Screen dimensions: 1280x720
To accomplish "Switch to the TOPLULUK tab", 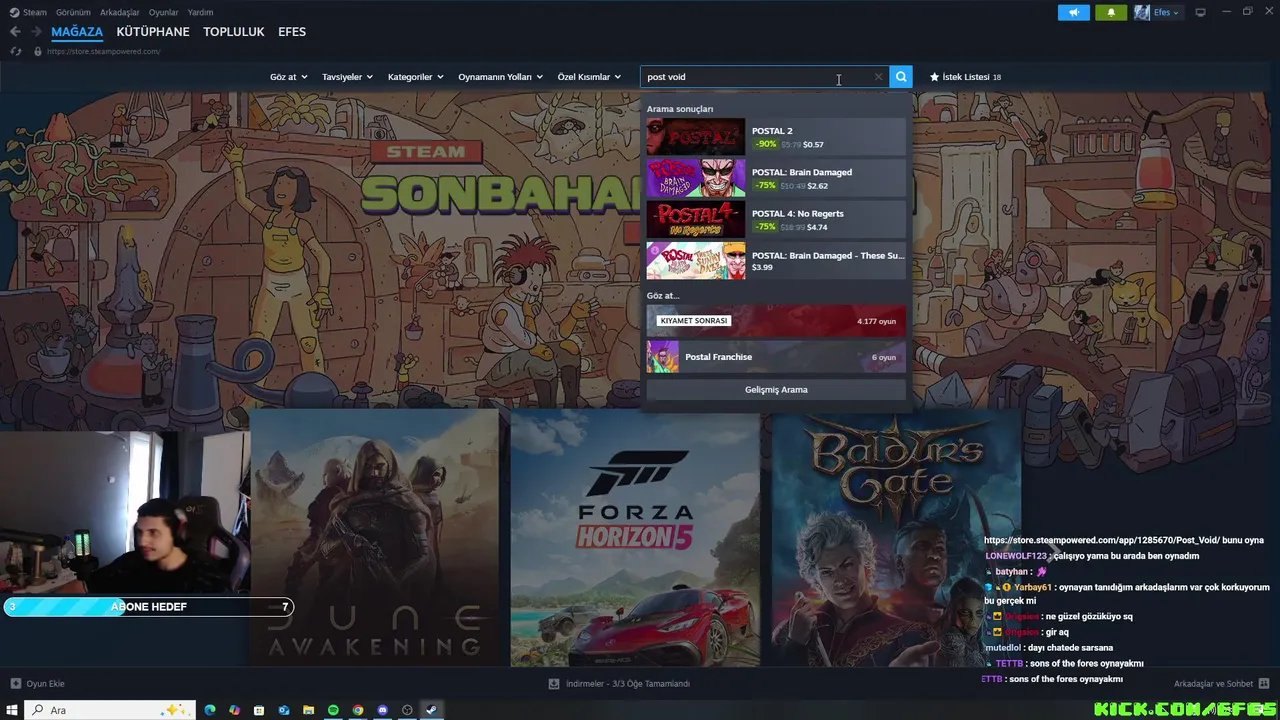I will point(234,32).
